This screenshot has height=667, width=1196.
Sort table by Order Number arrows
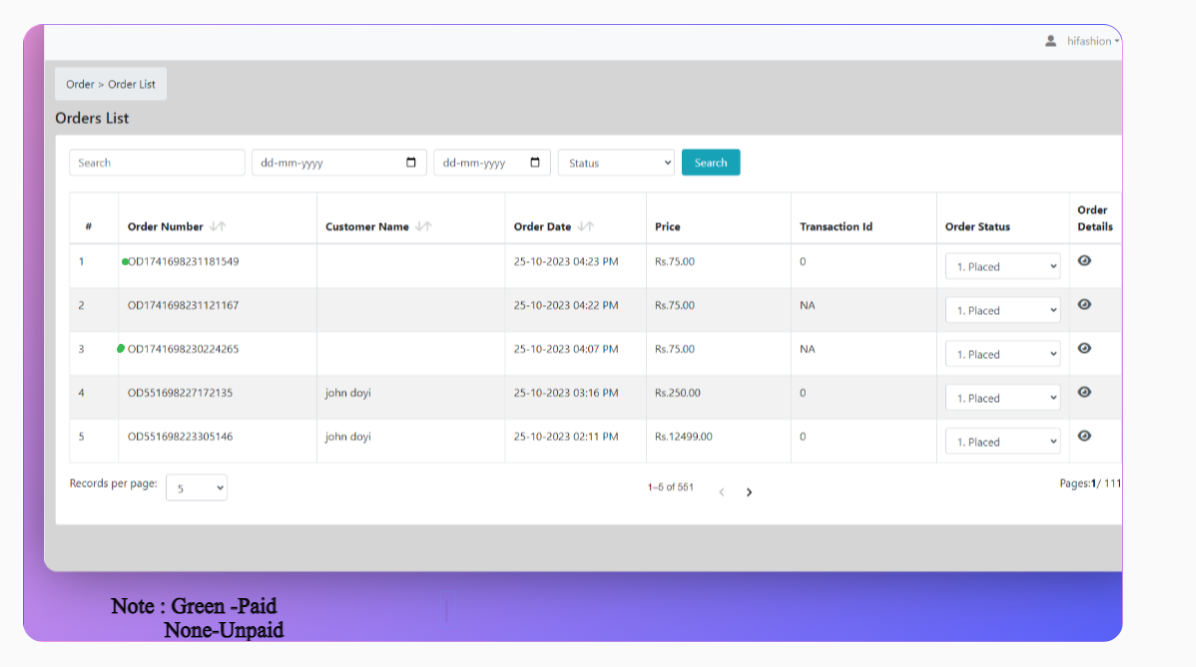(x=217, y=227)
